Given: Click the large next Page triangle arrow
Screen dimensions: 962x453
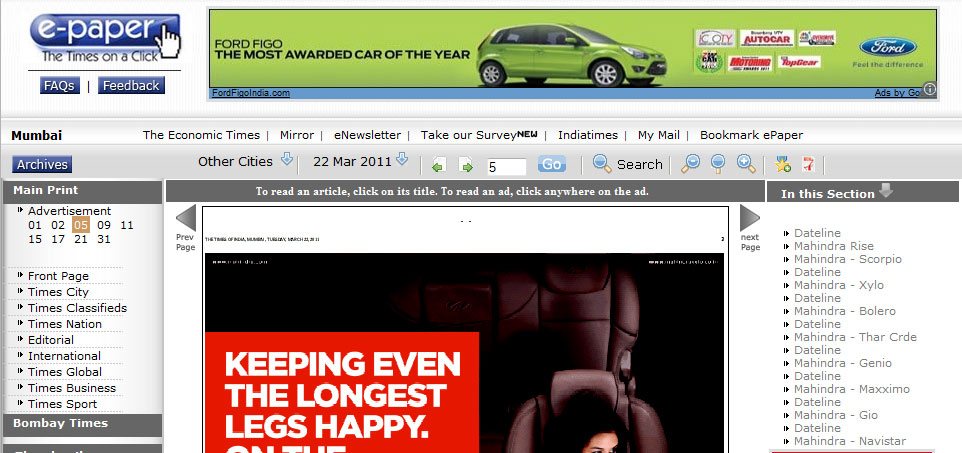Looking at the screenshot, I should point(750,218).
